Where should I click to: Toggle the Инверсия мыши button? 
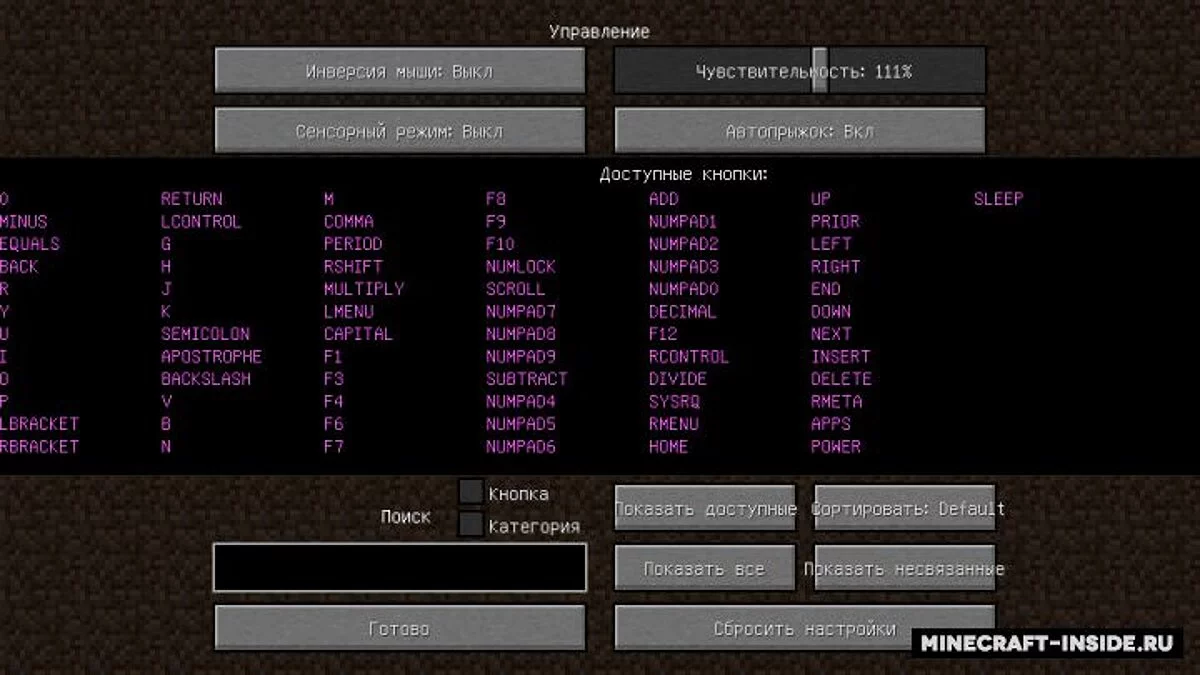click(x=400, y=71)
